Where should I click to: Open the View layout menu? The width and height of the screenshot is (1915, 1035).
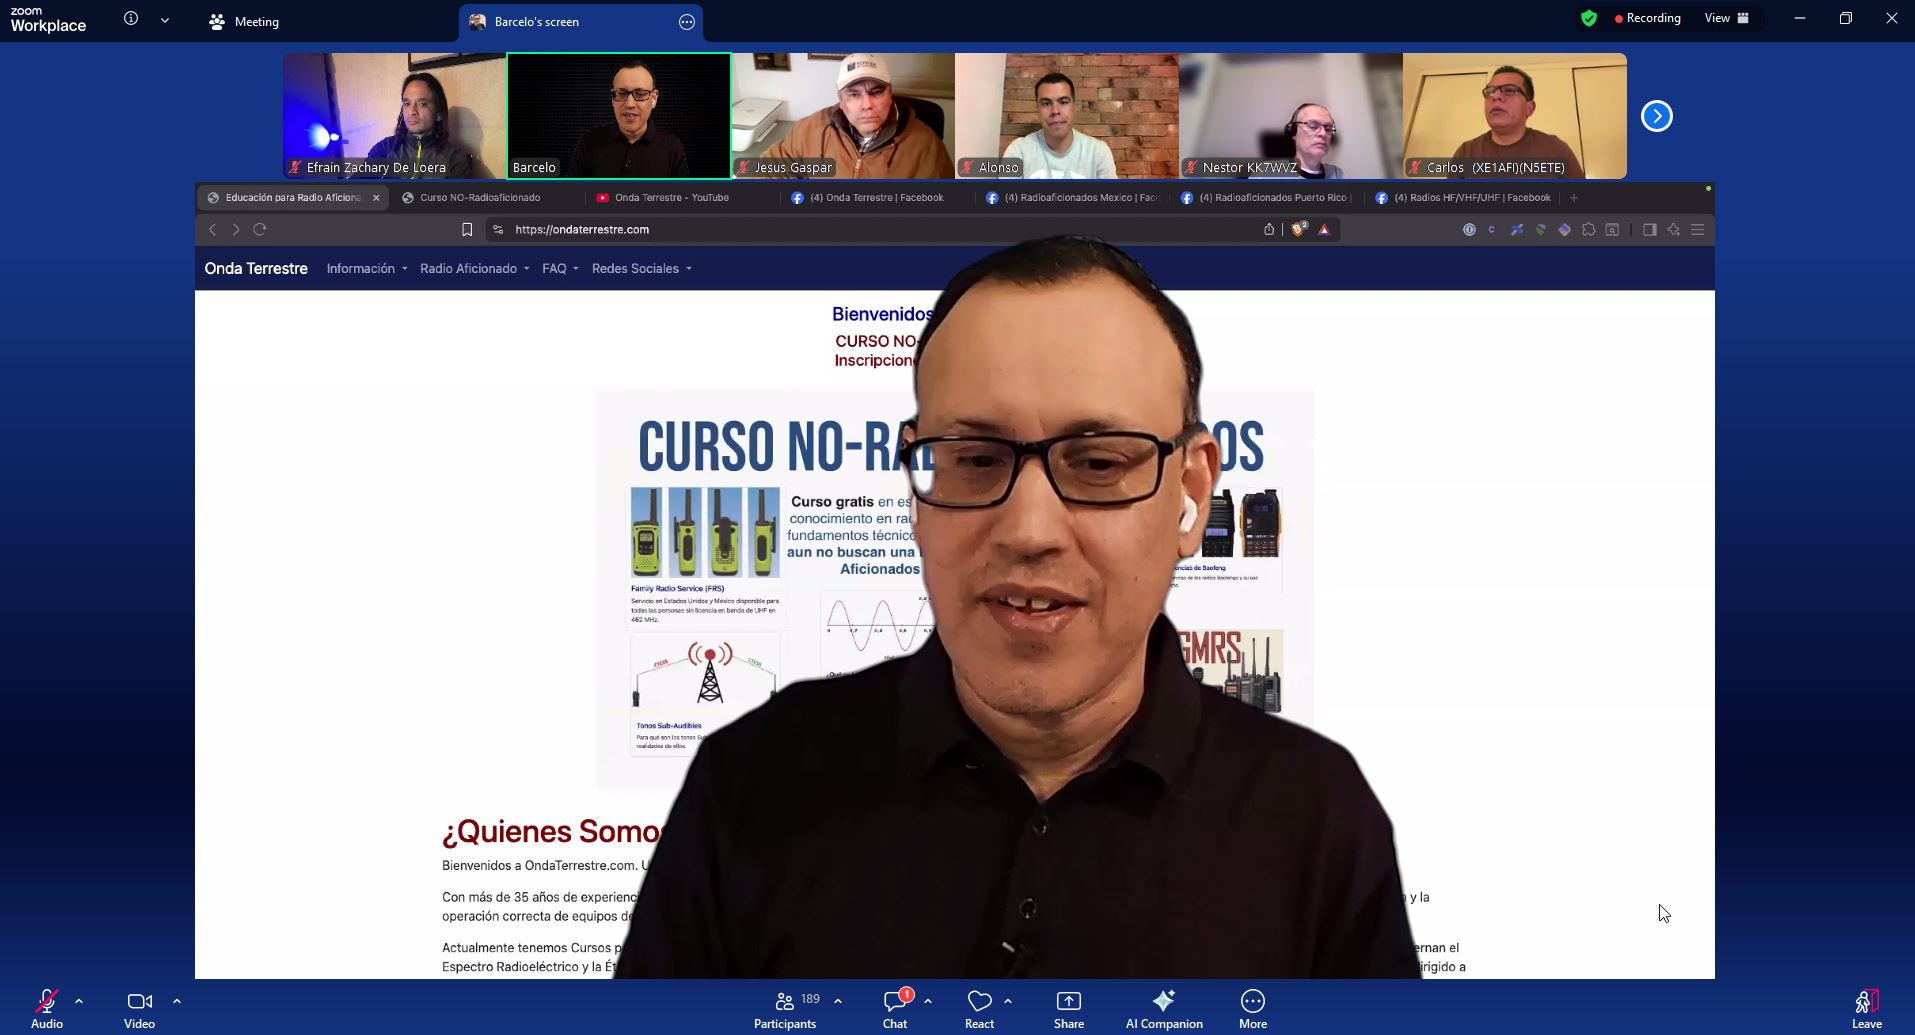[x=1727, y=18]
